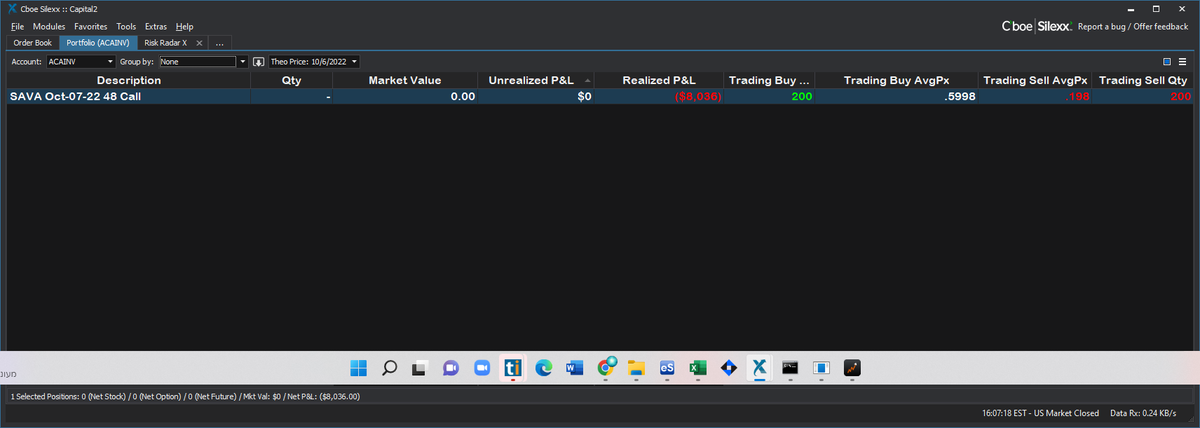Open the terminal window taskbar icon
This screenshot has width=1200, height=428.
tap(790, 368)
